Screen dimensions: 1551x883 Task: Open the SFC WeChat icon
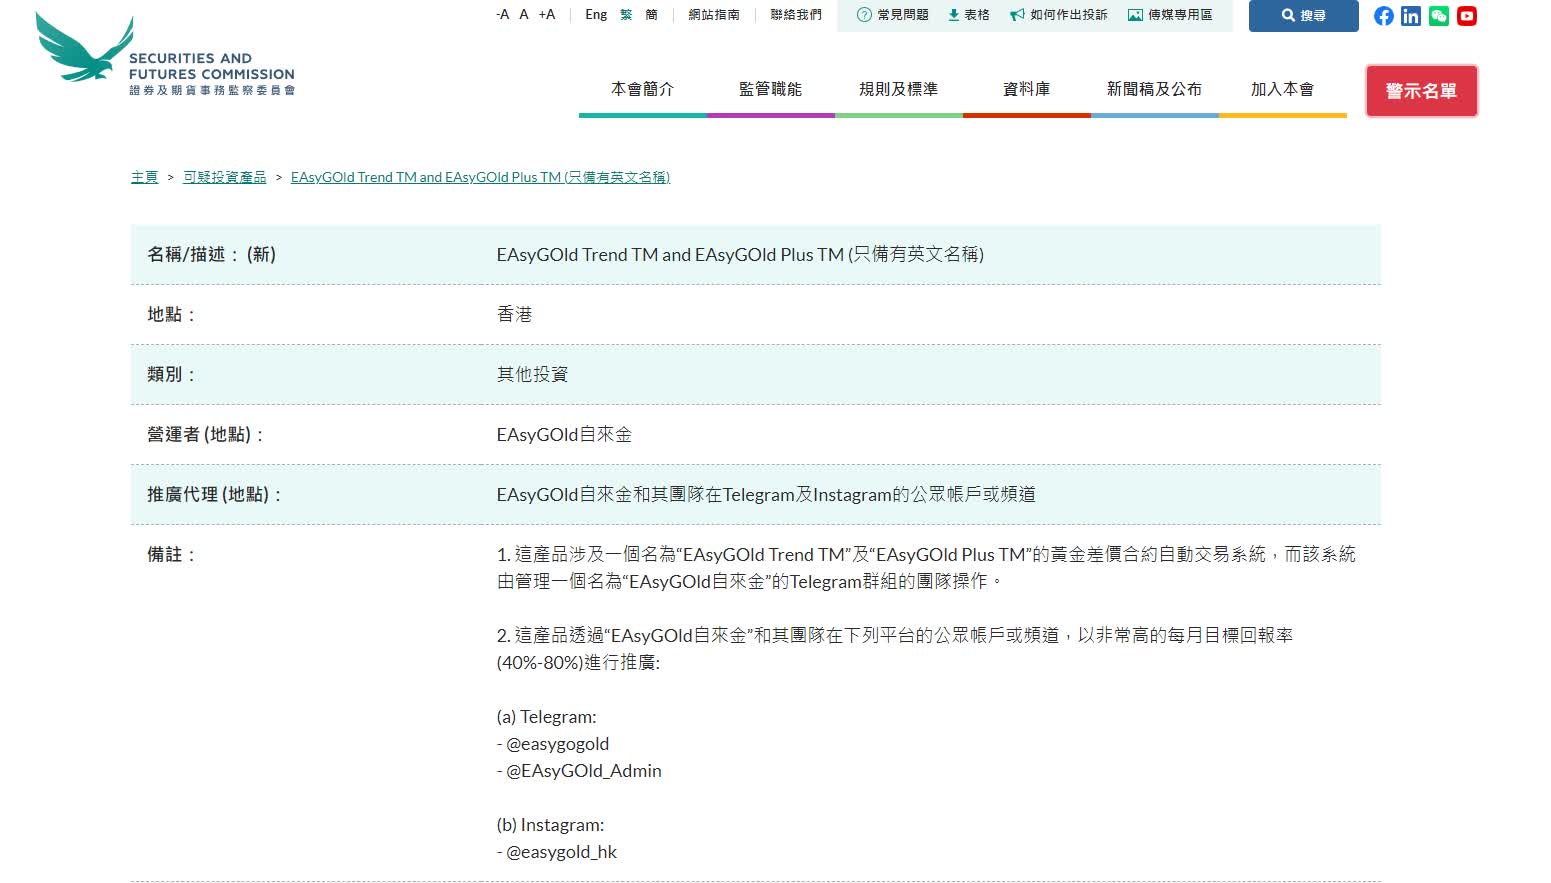tap(1439, 16)
